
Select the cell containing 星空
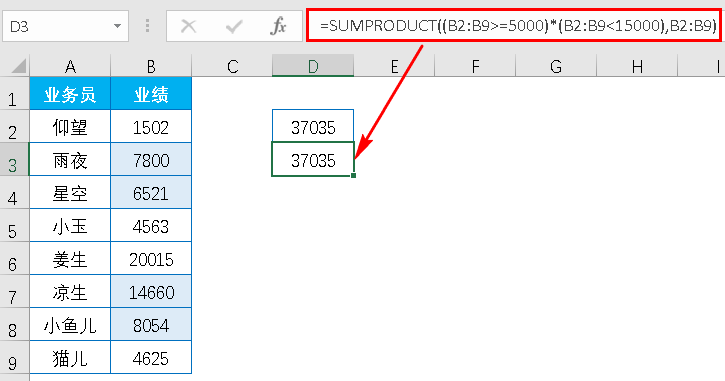[70, 192]
